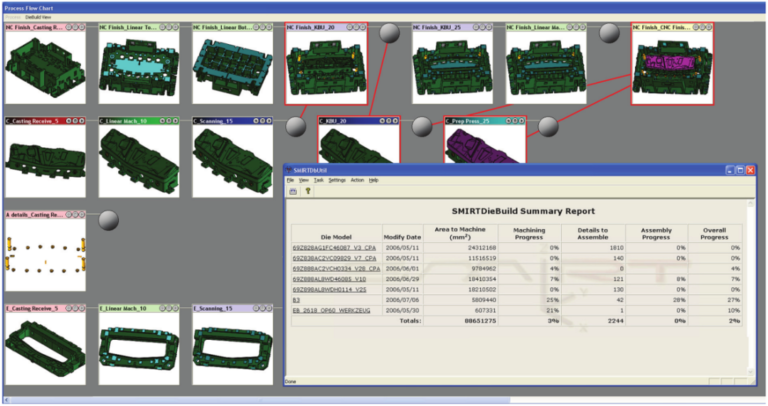Click gray sphere node right of C_Prep Press_25
Viewport: 768px width, 406px height.
548,126
